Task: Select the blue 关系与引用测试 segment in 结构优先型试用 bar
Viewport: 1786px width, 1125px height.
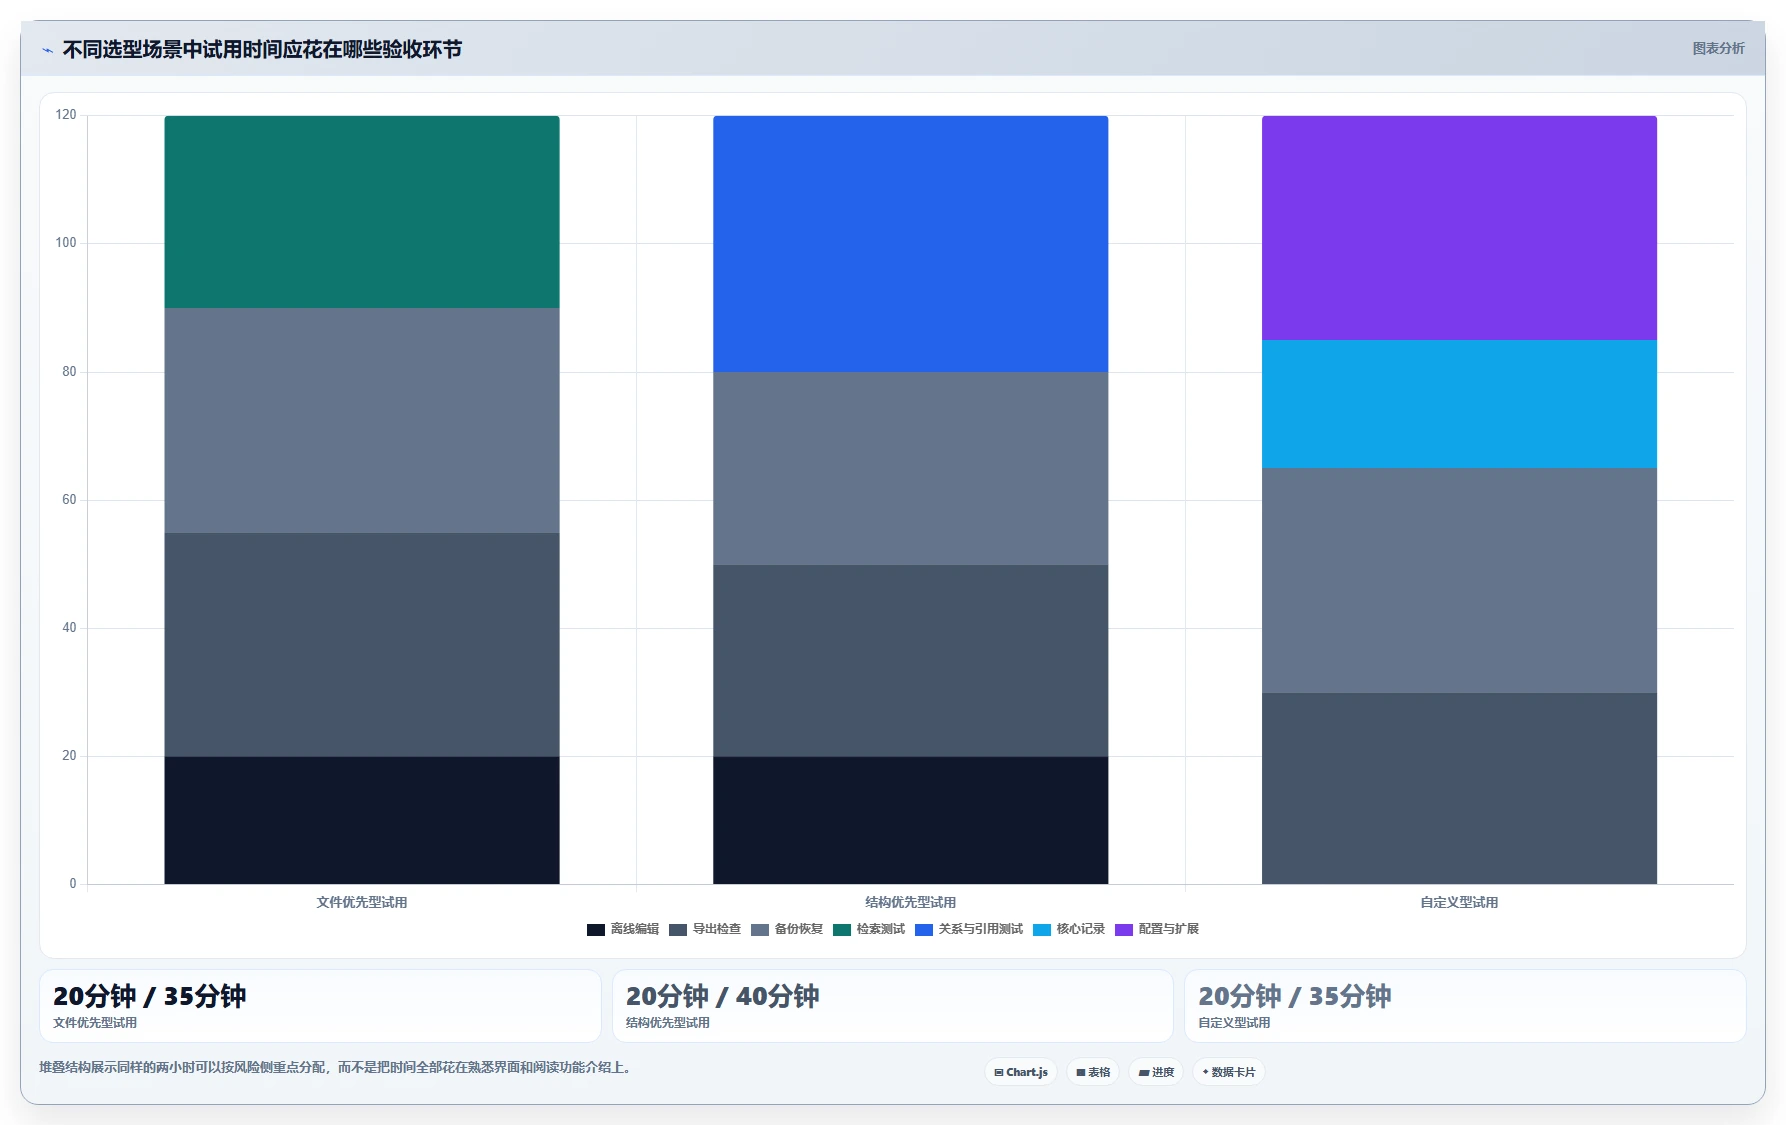Action: click(910, 244)
